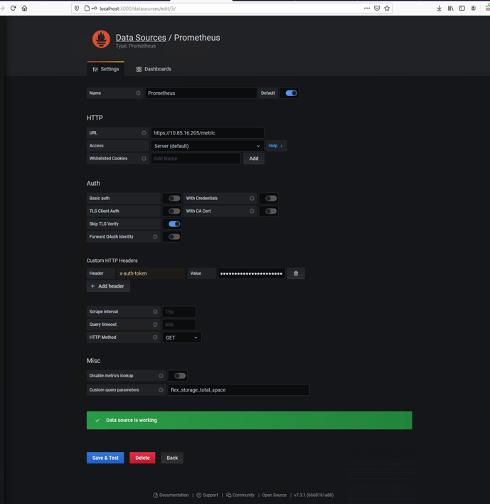Viewport: 490px width, 504px height.
Task: Go to the browser home icon
Action: click(x=24, y=8)
